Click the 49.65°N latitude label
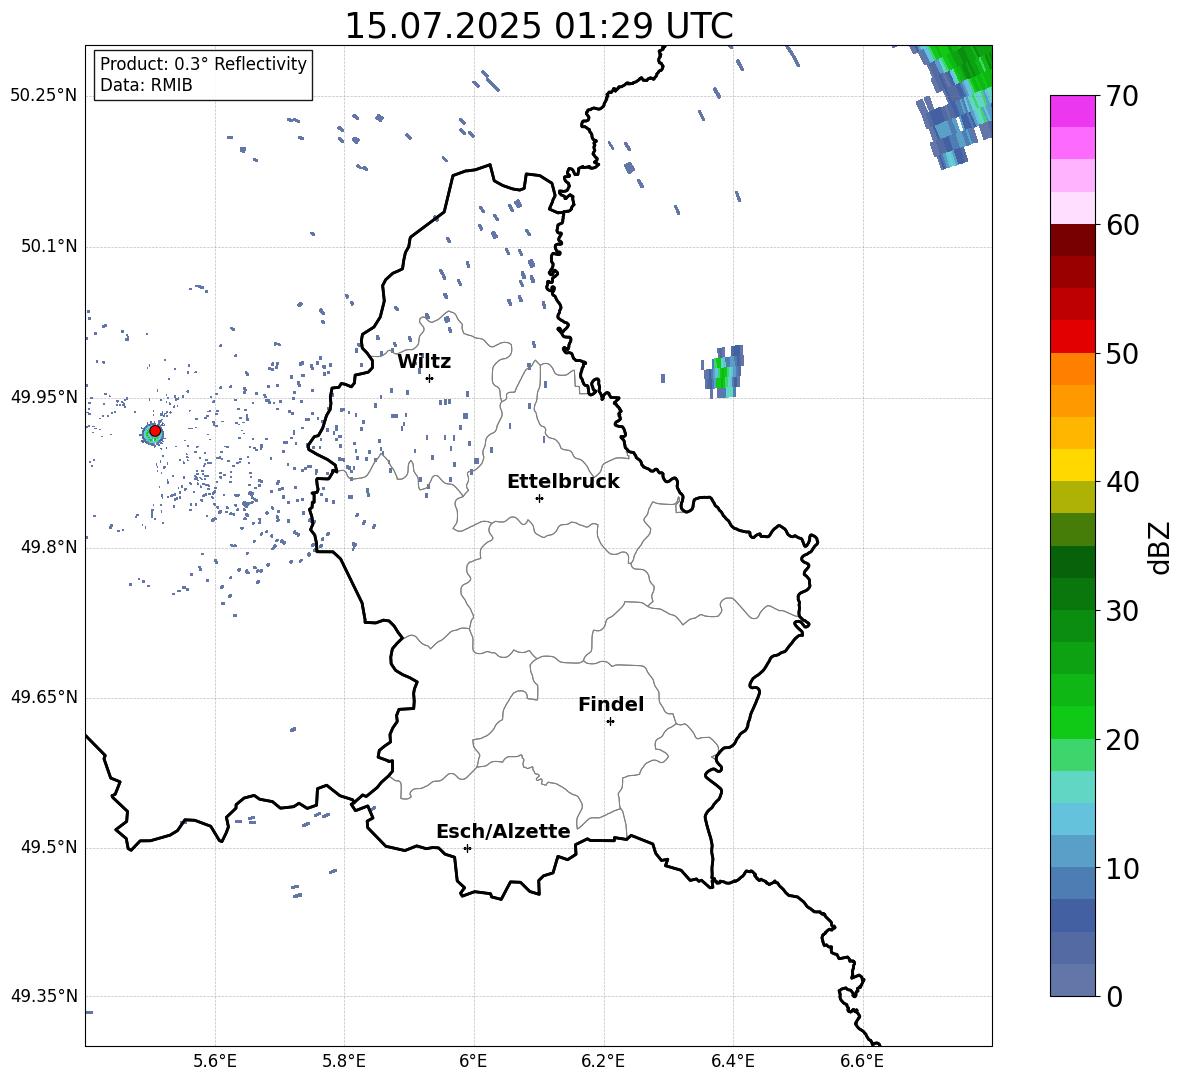1184x1081 pixels. tap(44, 697)
